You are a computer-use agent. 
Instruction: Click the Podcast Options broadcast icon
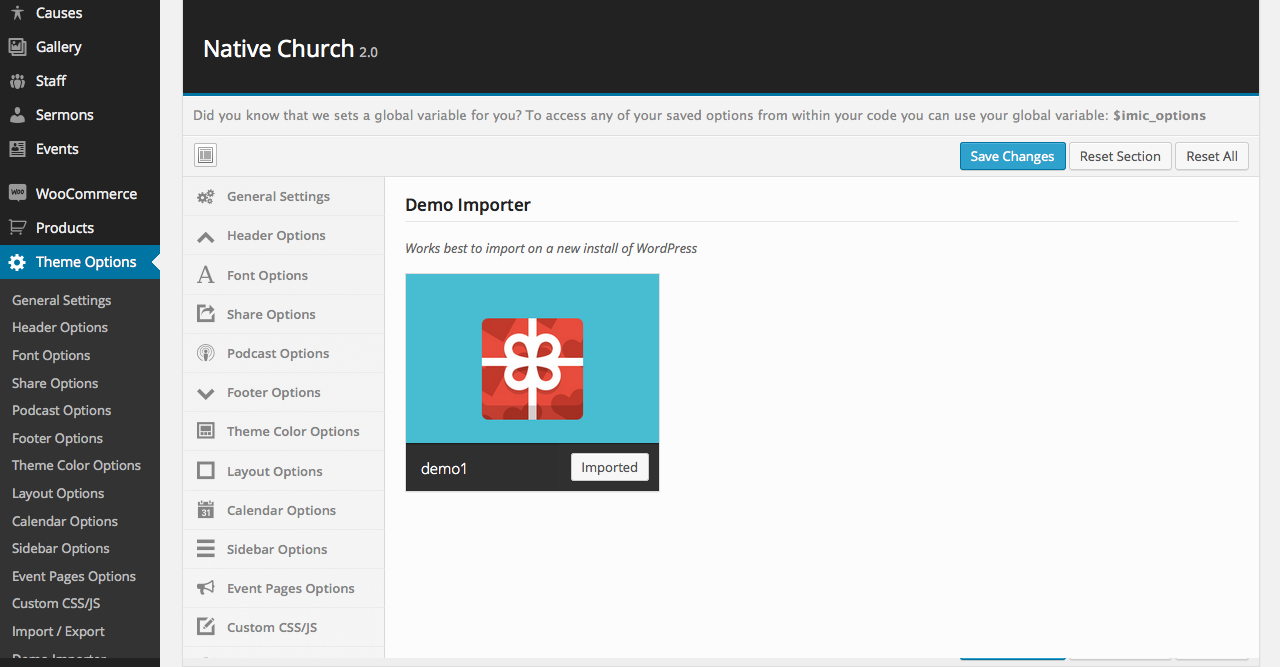coord(206,353)
